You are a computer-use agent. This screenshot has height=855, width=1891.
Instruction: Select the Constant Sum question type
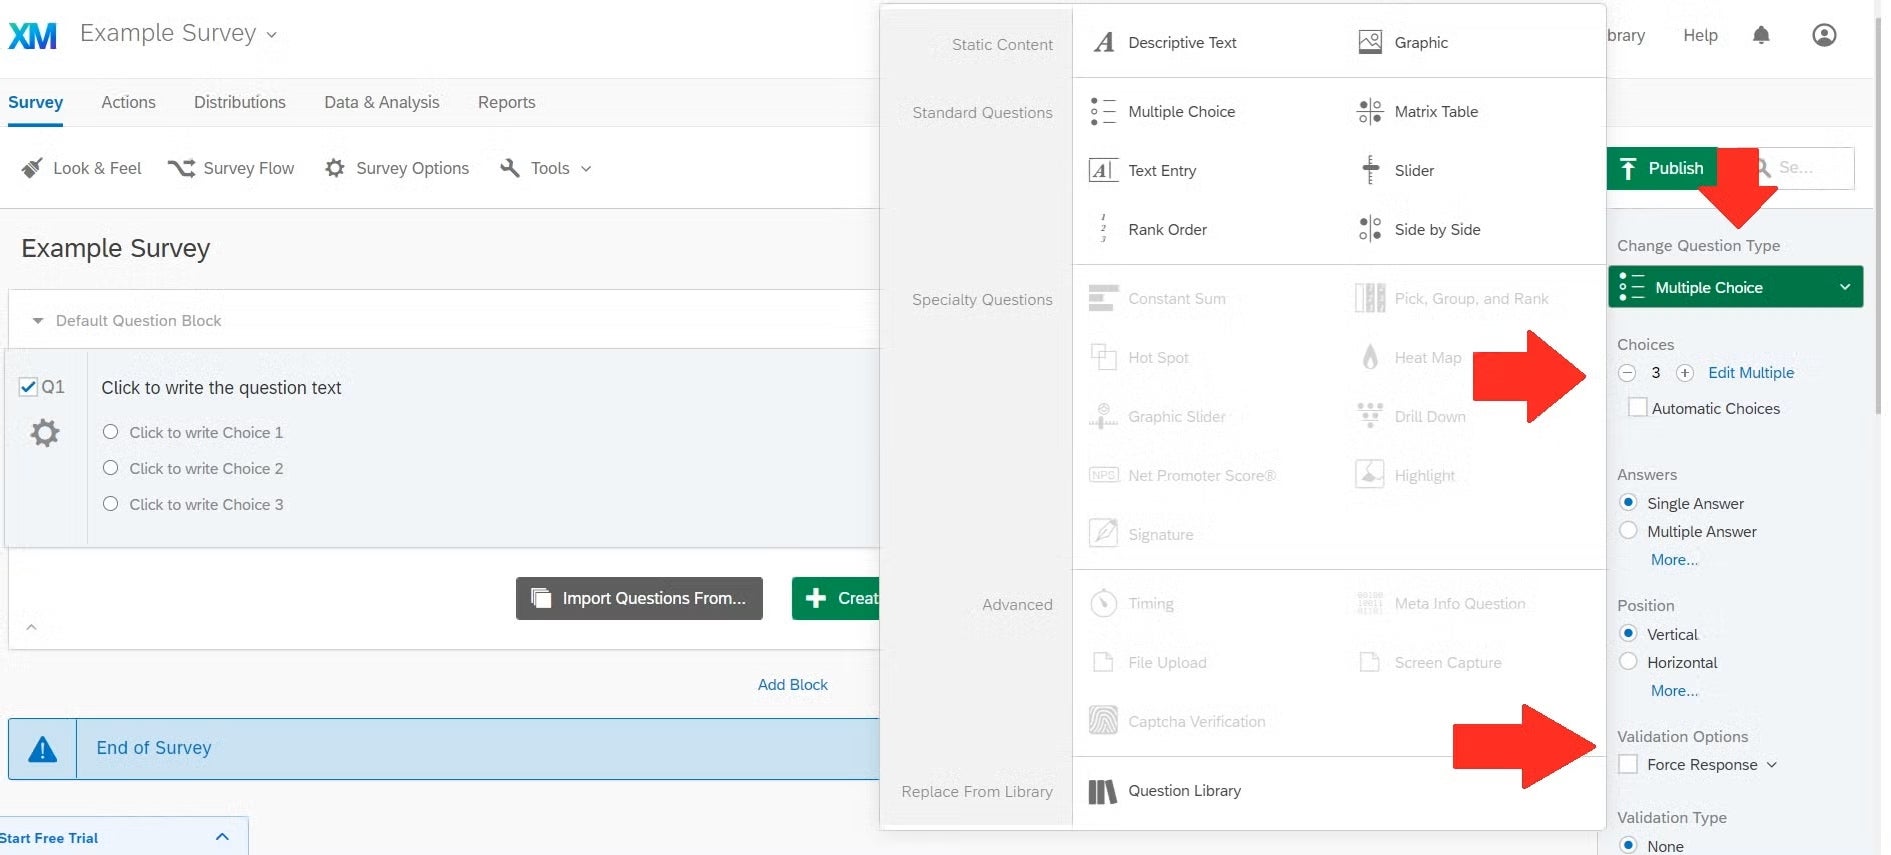[1157, 298]
